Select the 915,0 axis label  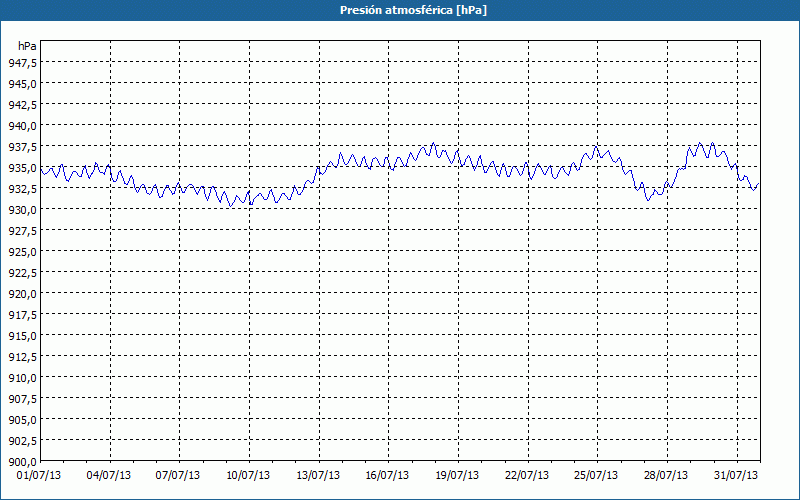pyautogui.click(x=22, y=336)
